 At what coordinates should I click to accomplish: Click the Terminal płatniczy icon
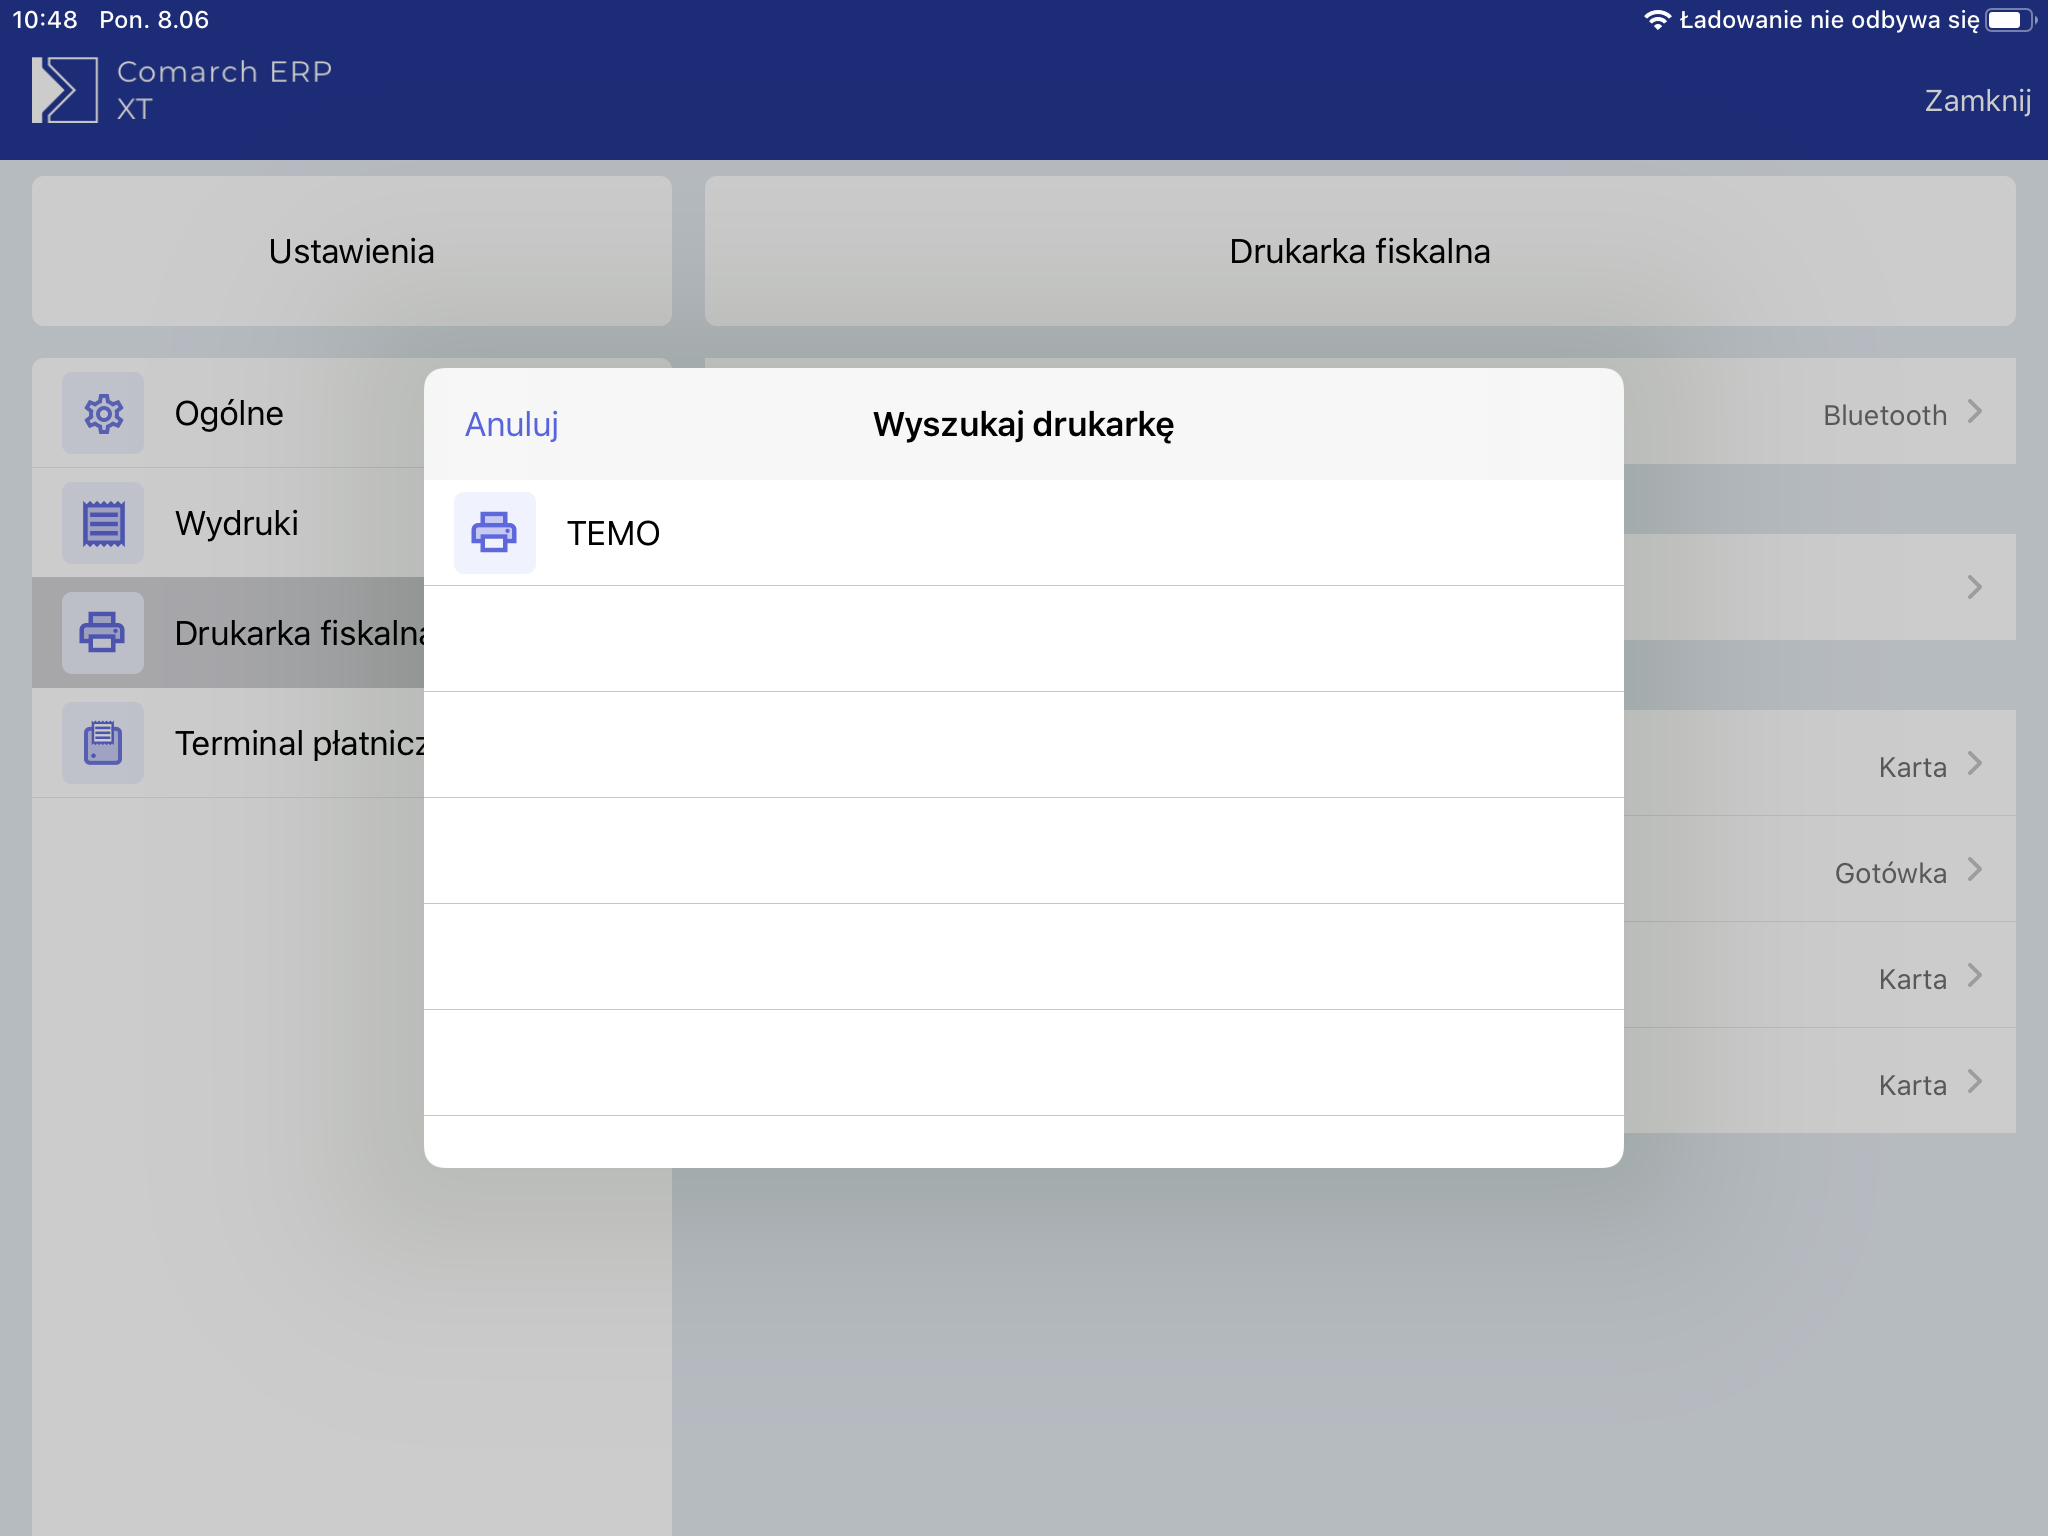(103, 743)
